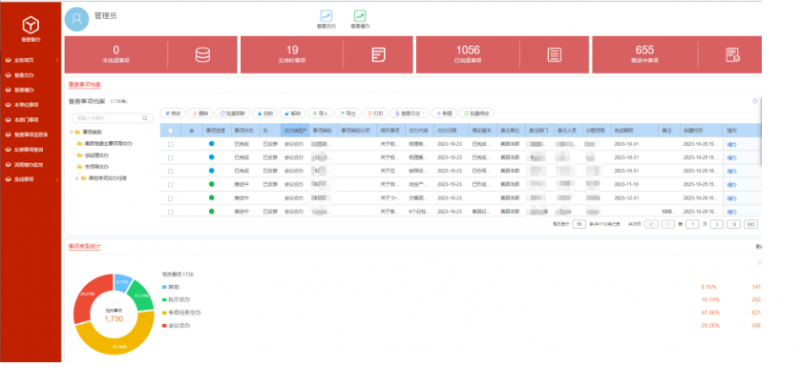Go to next page in table pagination
The width and height of the screenshot is (800, 367).
click(x=717, y=224)
